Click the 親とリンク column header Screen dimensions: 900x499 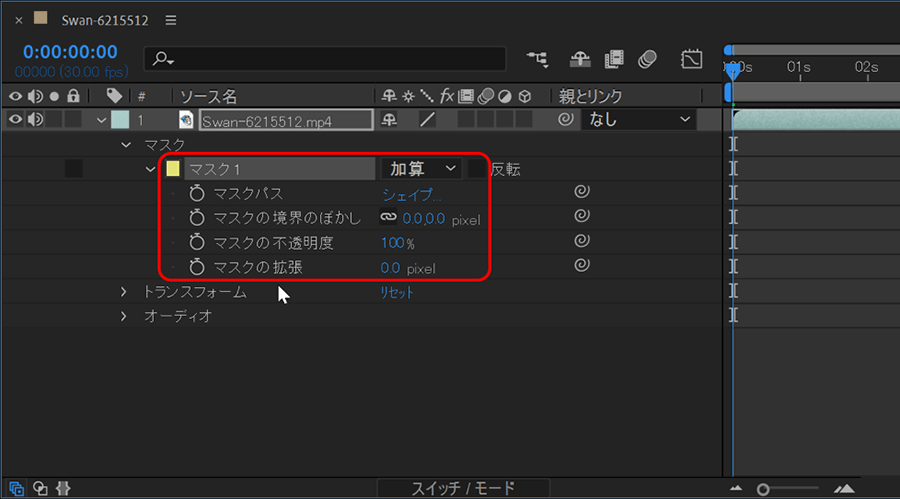click(591, 96)
